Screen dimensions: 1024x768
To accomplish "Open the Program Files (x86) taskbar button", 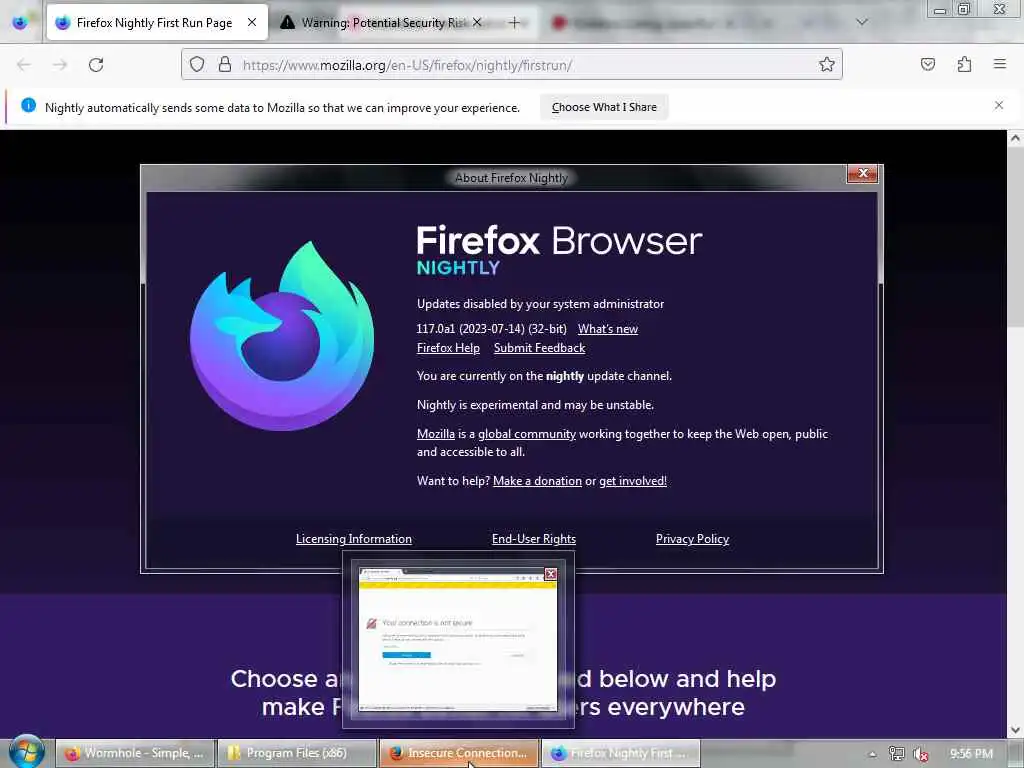I will pos(296,753).
